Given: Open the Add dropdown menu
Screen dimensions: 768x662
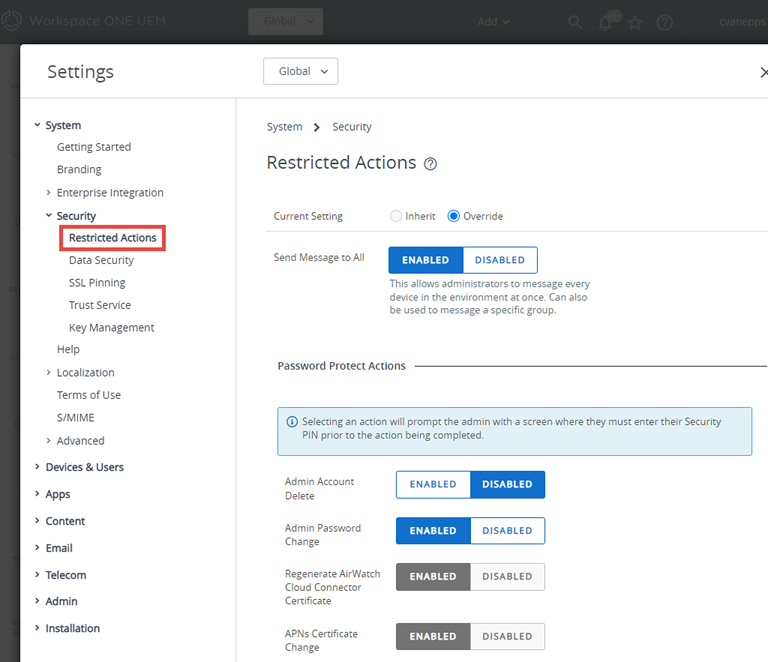Looking at the screenshot, I should [493, 22].
